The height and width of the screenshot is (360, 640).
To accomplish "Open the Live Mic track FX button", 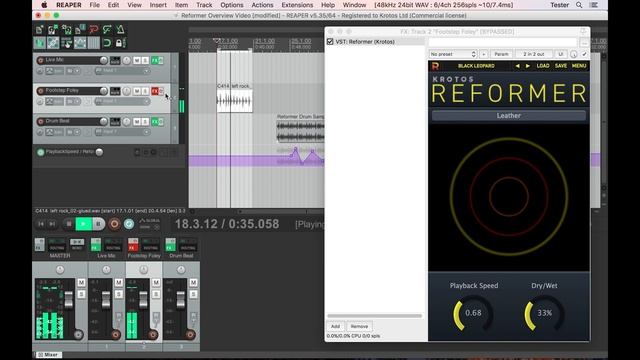I will tap(155, 60).
